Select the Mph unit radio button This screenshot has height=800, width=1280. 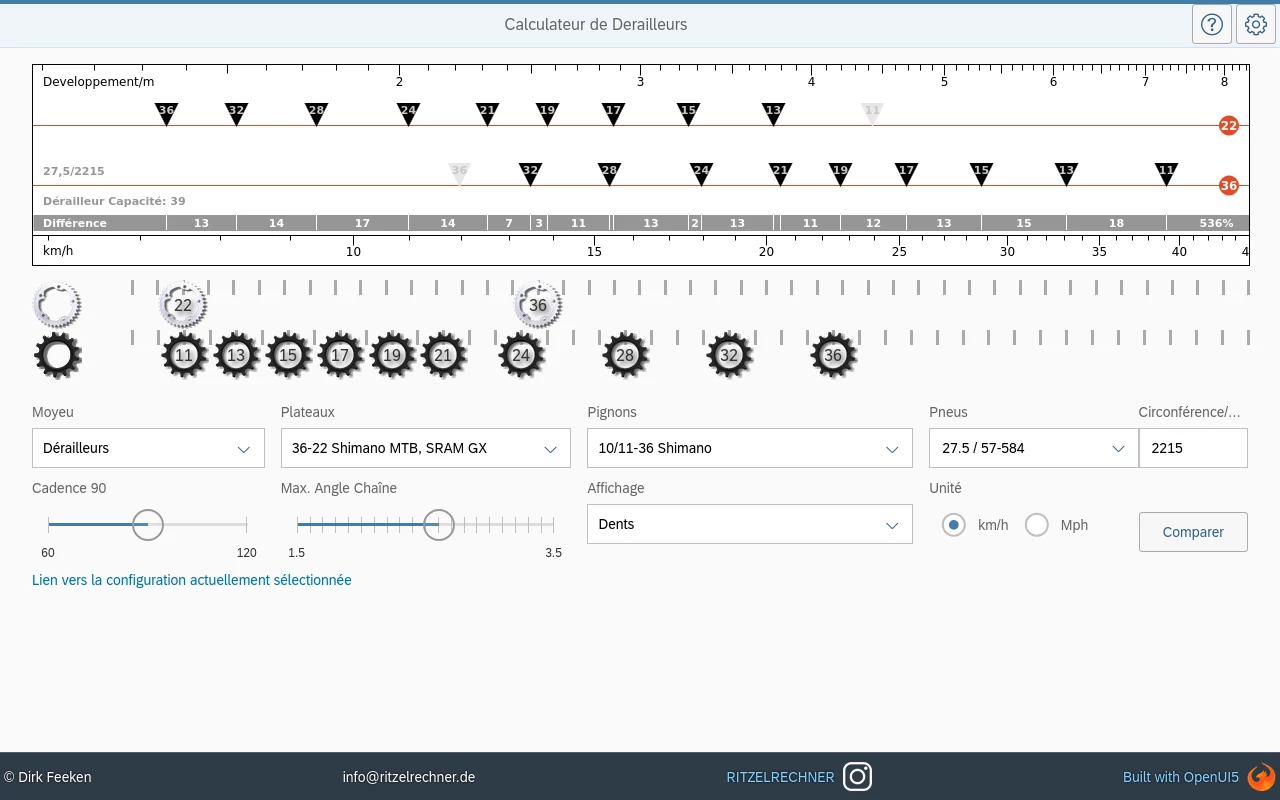pyautogui.click(x=1037, y=525)
